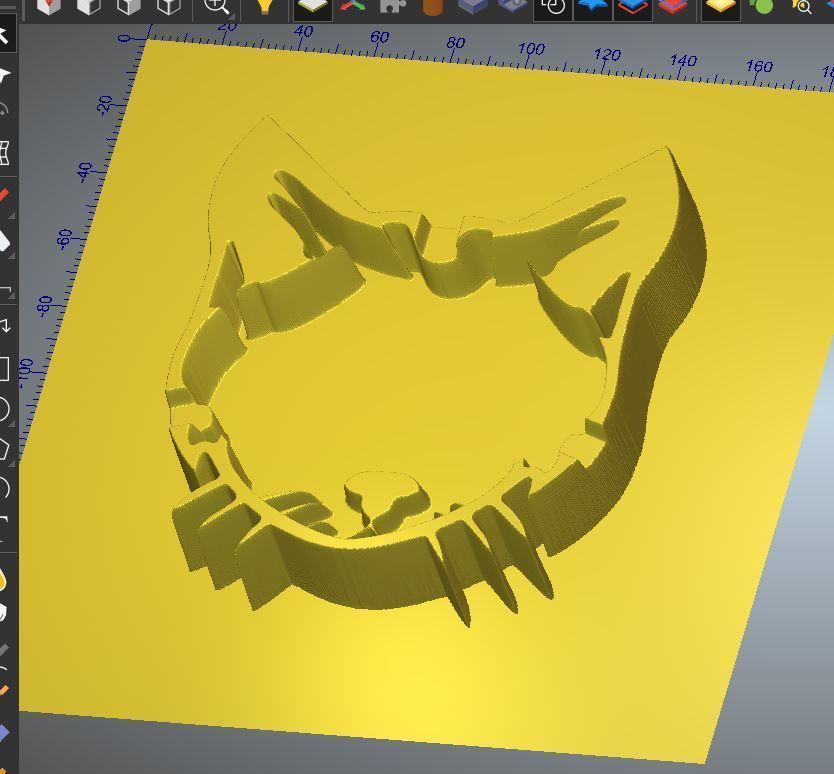834x774 pixels.
Task: Click the '120' label on top ruler
Action: point(607,55)
